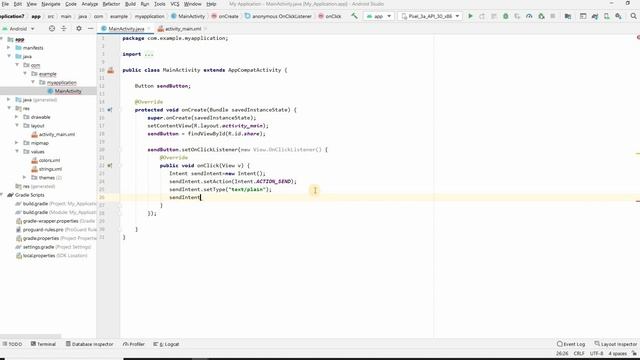Image resolution: width=640 pixels, height=360 pixels.
Task: Select gradle.properties in Gradle Scripts
Action: click(x=41, y=238)
